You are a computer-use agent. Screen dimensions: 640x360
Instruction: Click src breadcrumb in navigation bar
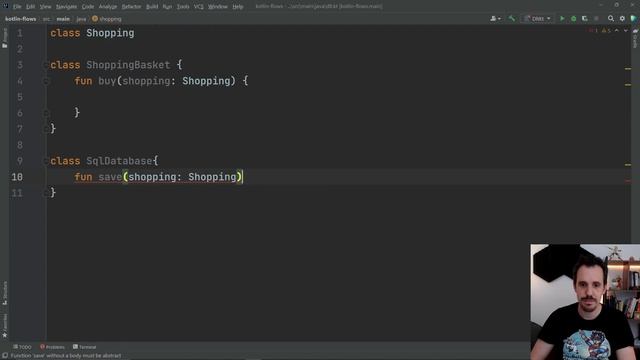click(x=46, y=19)
